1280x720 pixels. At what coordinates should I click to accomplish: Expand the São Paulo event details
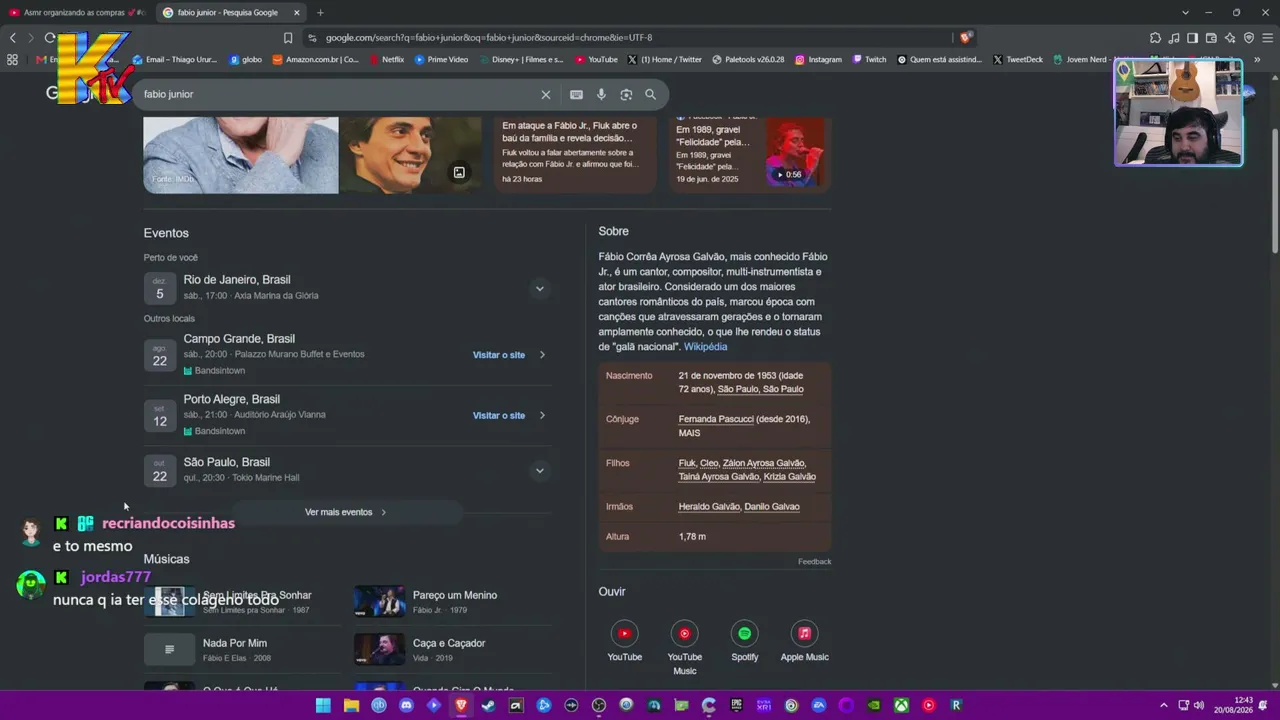pos(539,471)
